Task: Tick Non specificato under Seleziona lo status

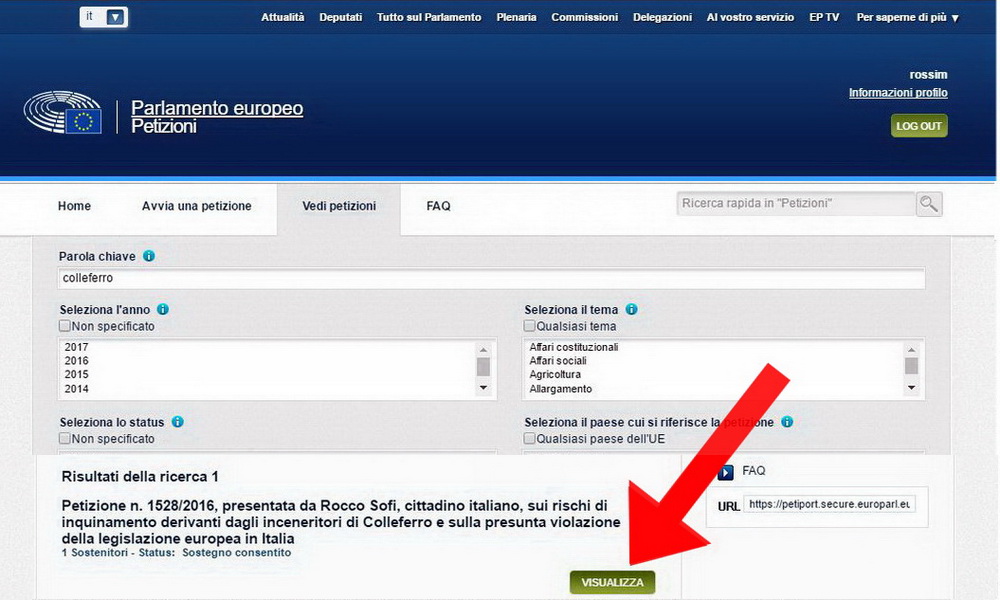Action: (x=64, y=438)
